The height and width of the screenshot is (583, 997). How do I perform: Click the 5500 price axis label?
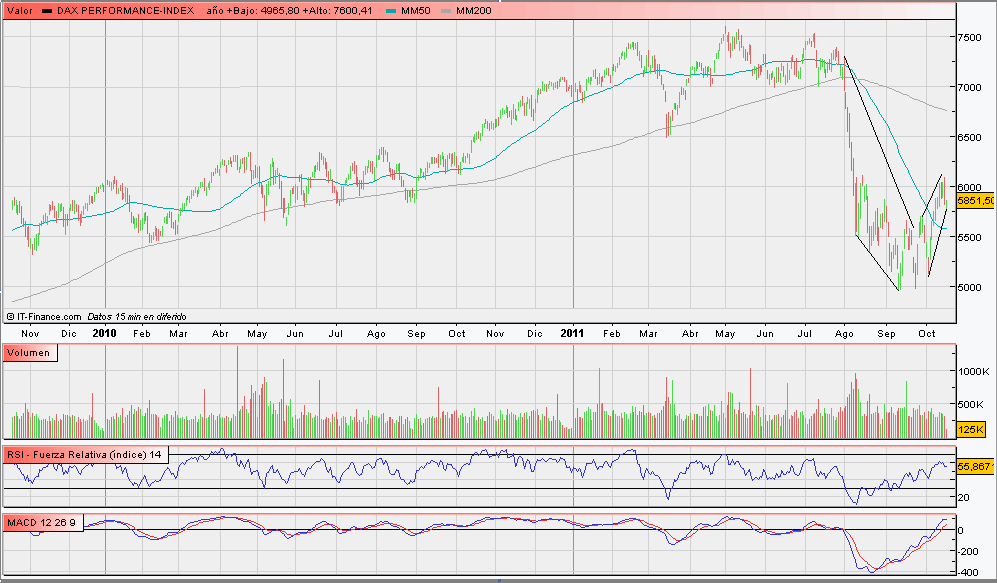(970, 237)
